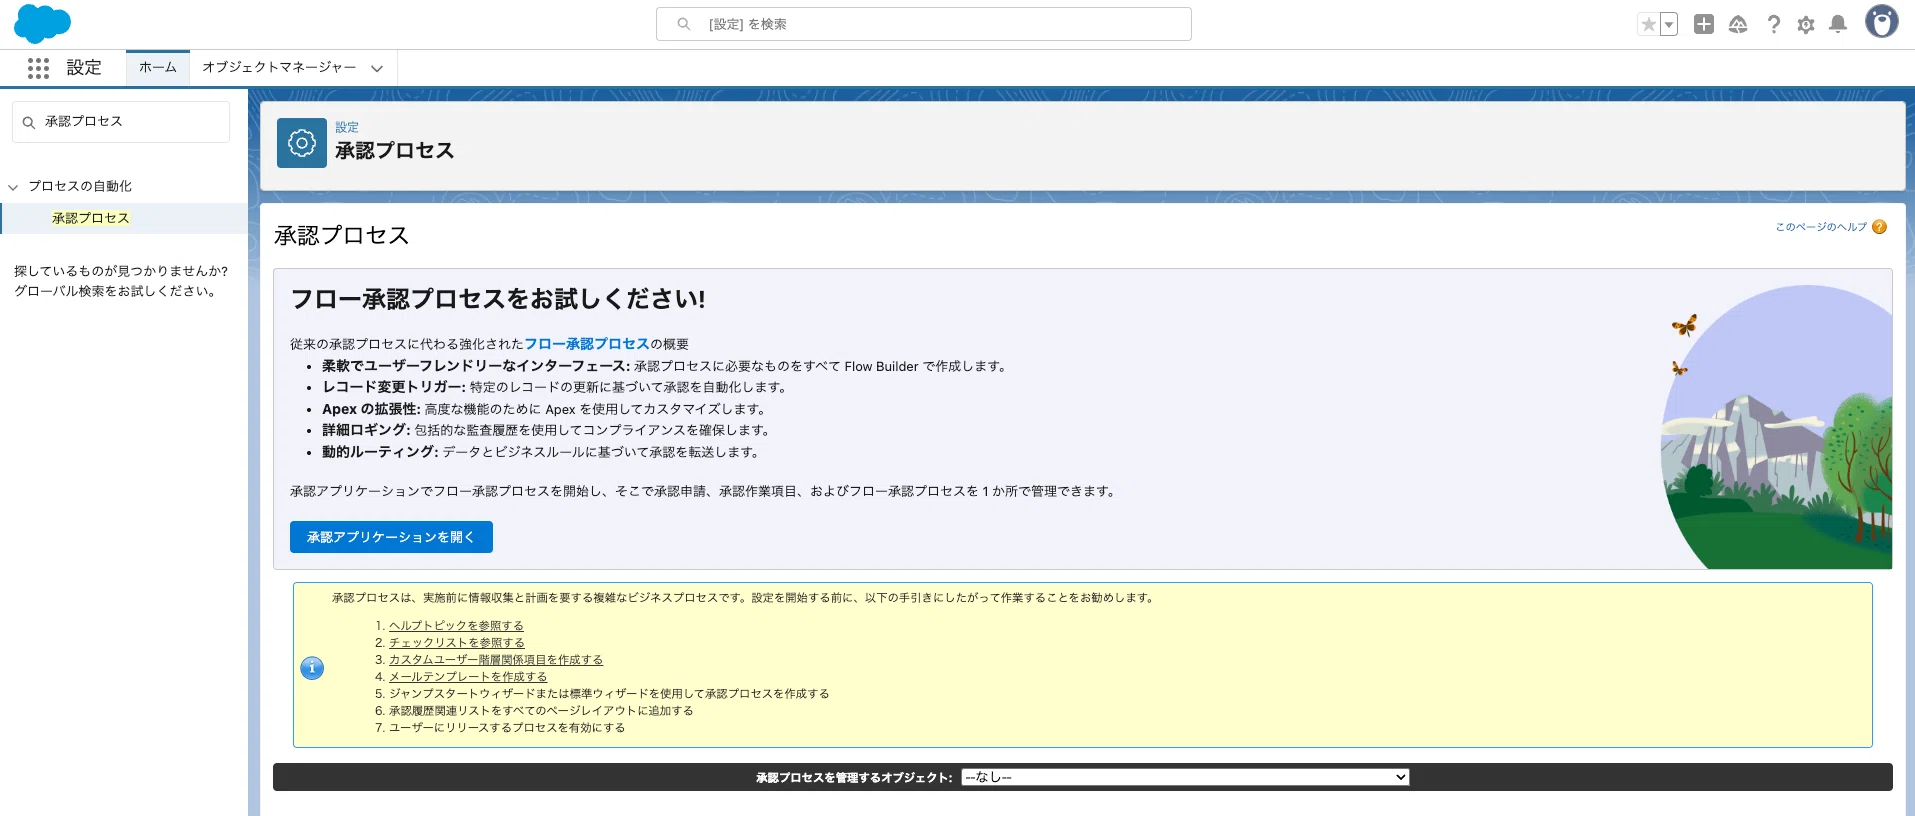Image resolution: width=1915 pixels, height=816 pixels.
Task: Open the help question mark icon
Action: tap(1773, 24)
